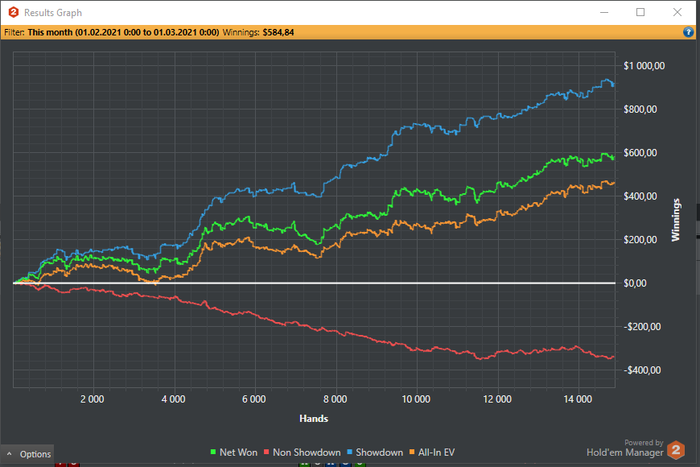The image size is (700, 467).
Task: Click the 2 000 hands axis label
Action: [x=92, y=399]
